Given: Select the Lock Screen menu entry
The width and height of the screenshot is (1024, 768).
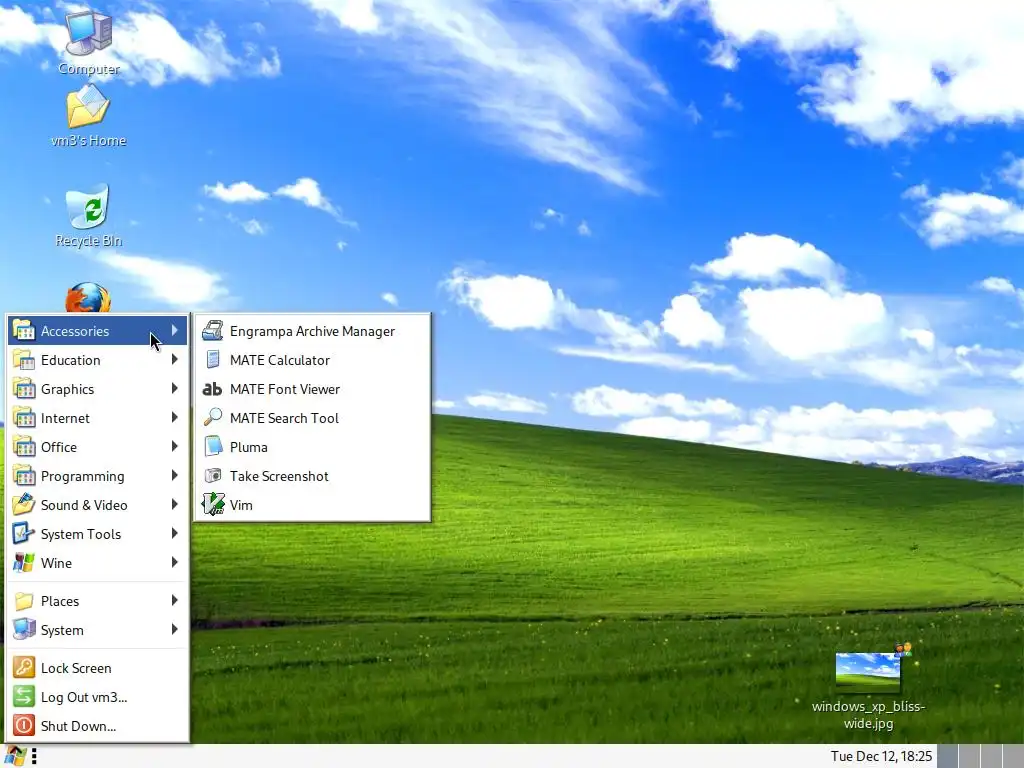Looking at the screenshot, I should pyautogui.click(x=98, y=667).
